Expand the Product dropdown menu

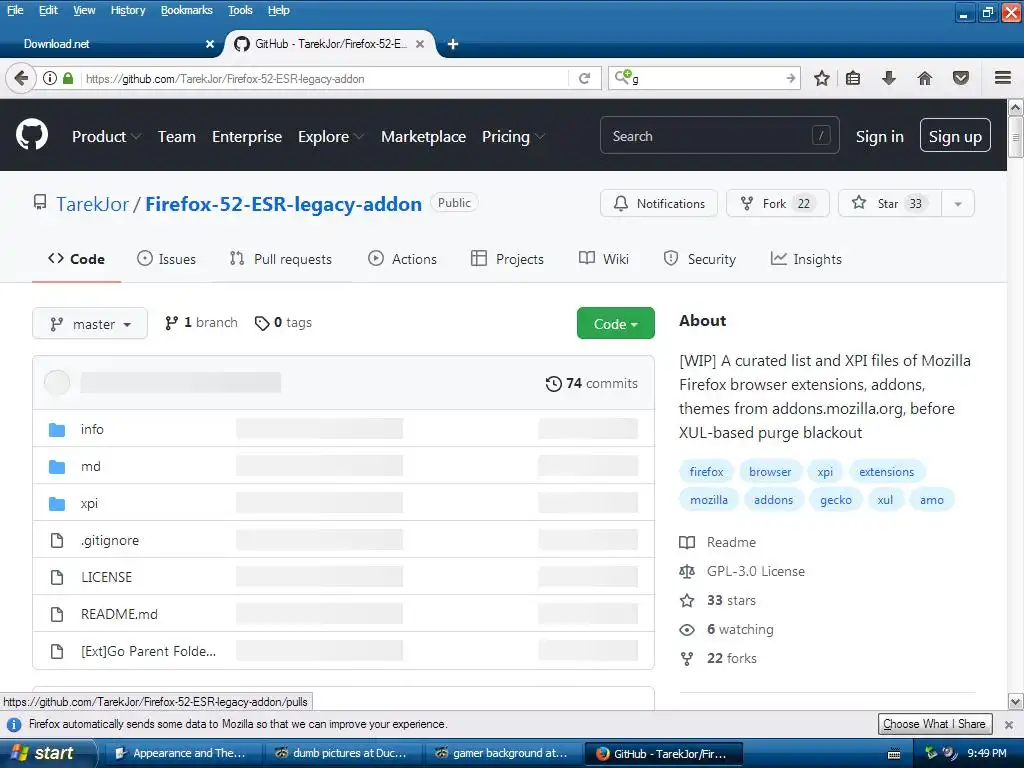coord(106,136)
